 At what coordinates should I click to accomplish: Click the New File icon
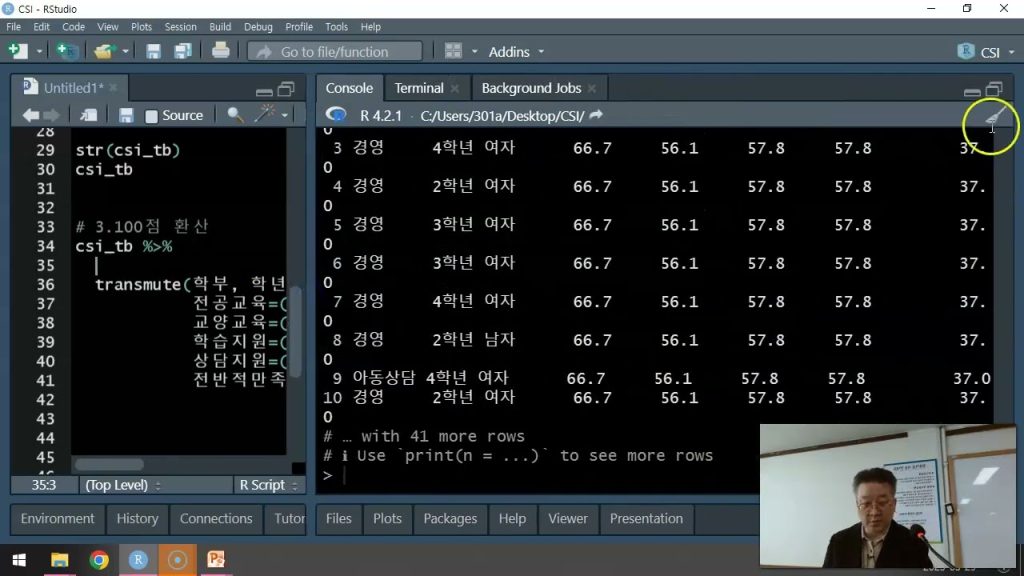pyautogui.click(x=17, y=51)
